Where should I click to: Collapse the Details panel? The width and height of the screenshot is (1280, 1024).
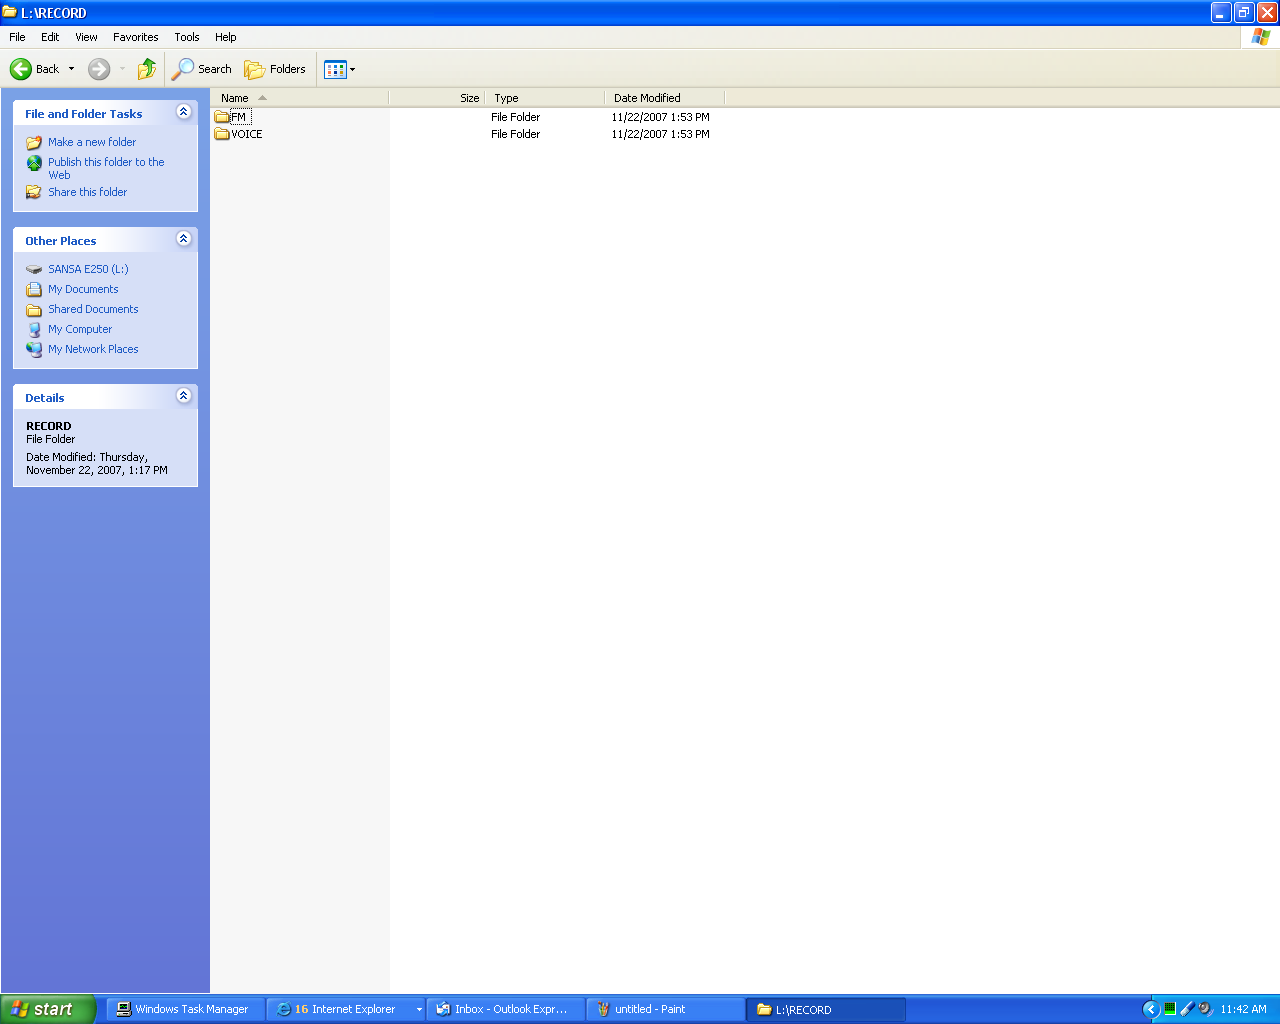coord(183,396)
